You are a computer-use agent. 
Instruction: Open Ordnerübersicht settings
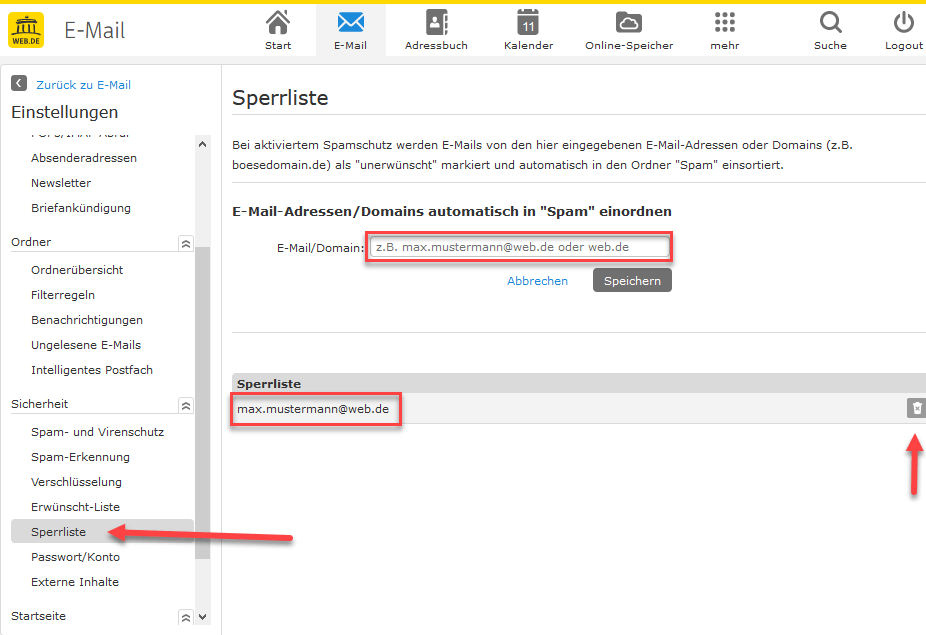click(77, 270)
